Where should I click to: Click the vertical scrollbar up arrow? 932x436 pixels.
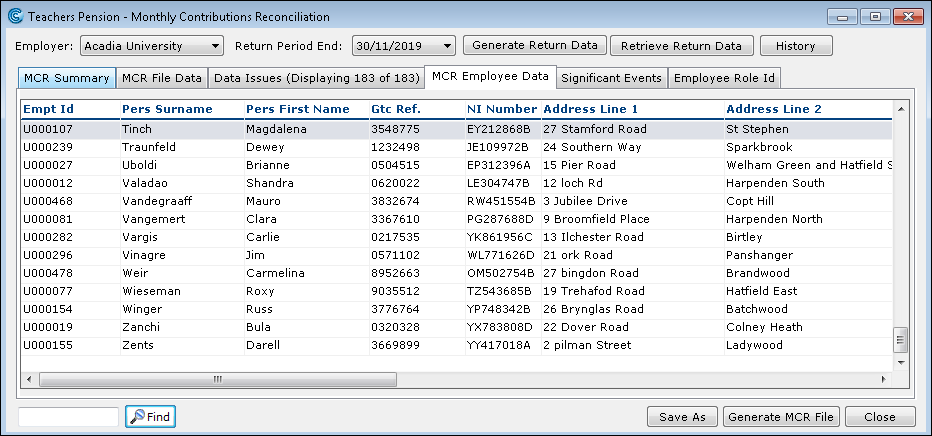click(x=900, y=109)
